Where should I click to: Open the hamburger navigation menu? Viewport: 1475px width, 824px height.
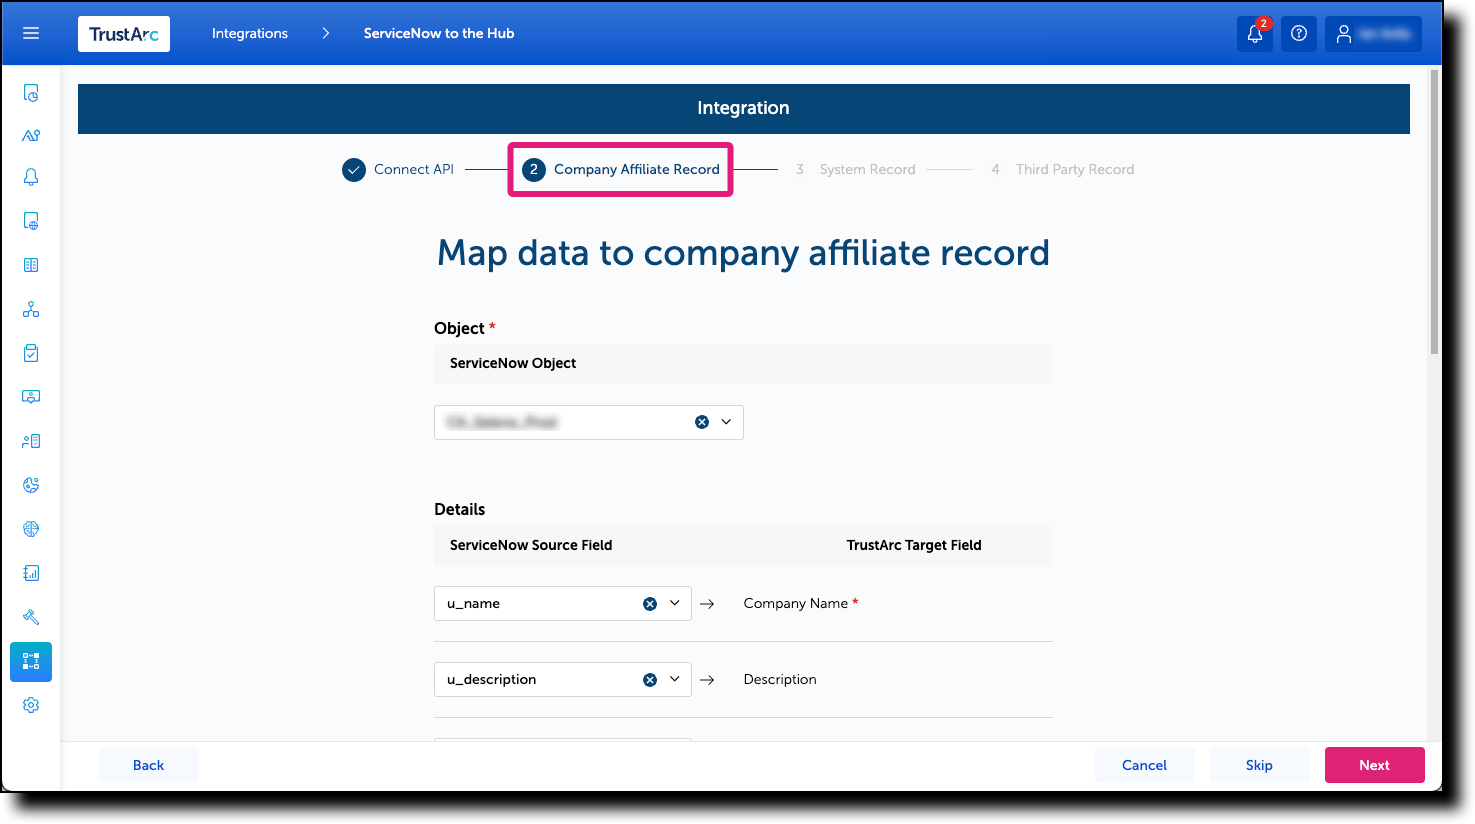pos(31,33)
